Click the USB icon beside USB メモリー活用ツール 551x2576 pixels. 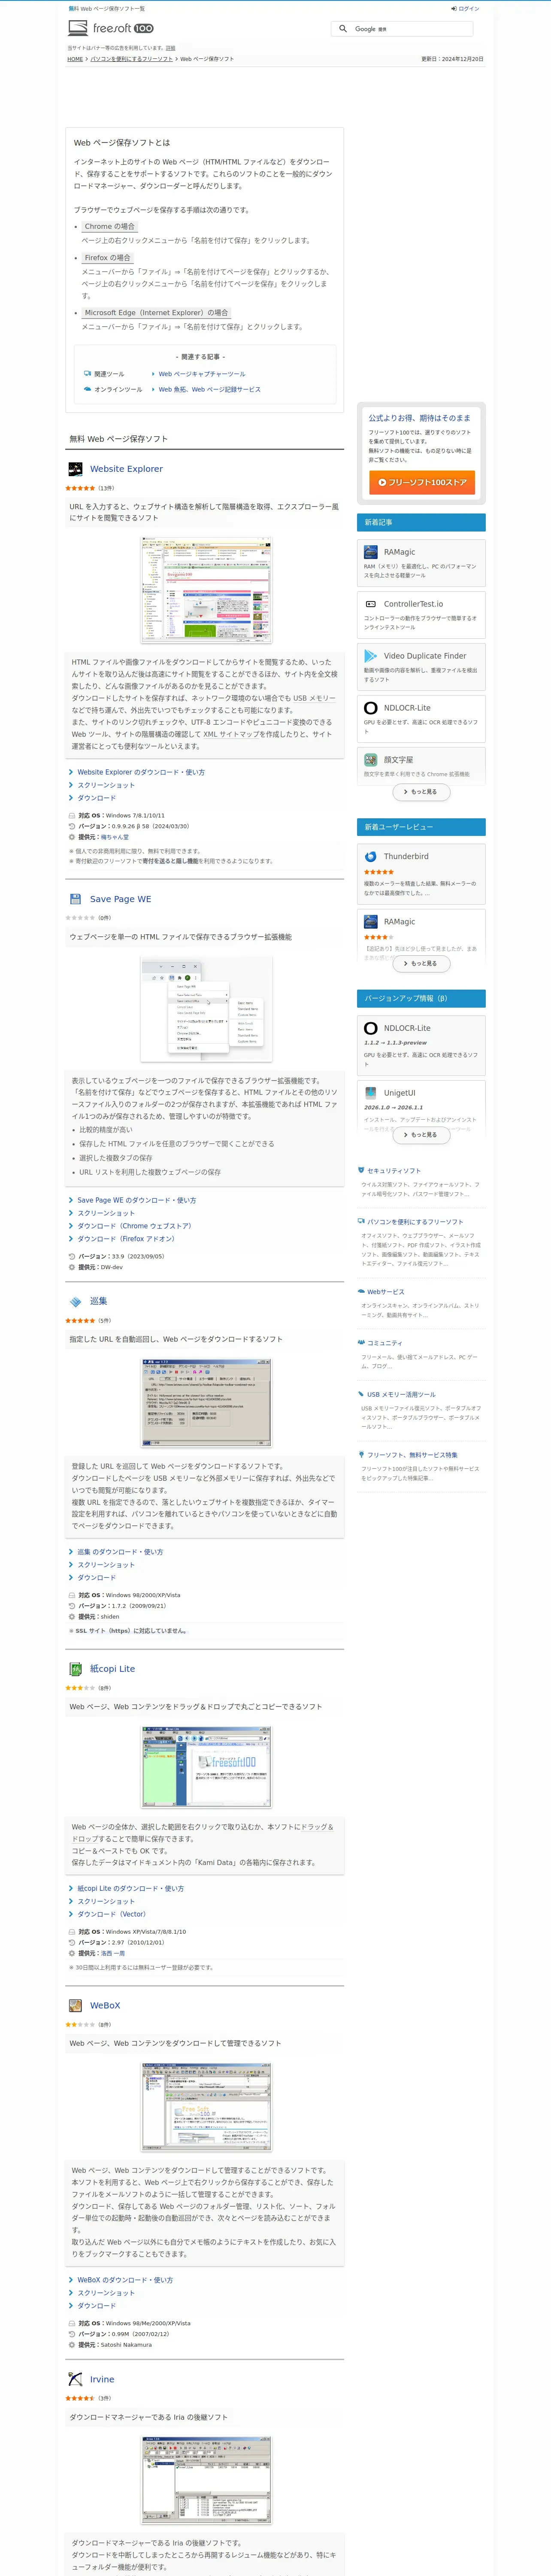[x=361, y=1393]
